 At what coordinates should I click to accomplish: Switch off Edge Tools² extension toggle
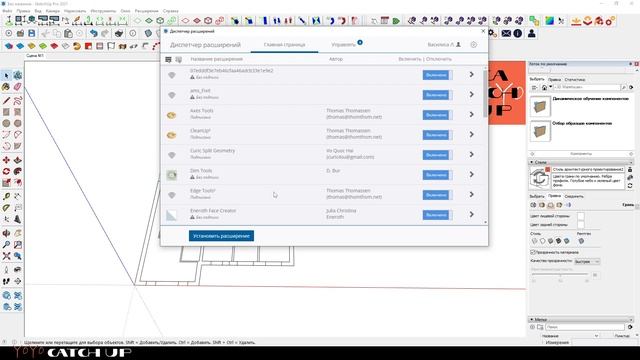(438, 195)
